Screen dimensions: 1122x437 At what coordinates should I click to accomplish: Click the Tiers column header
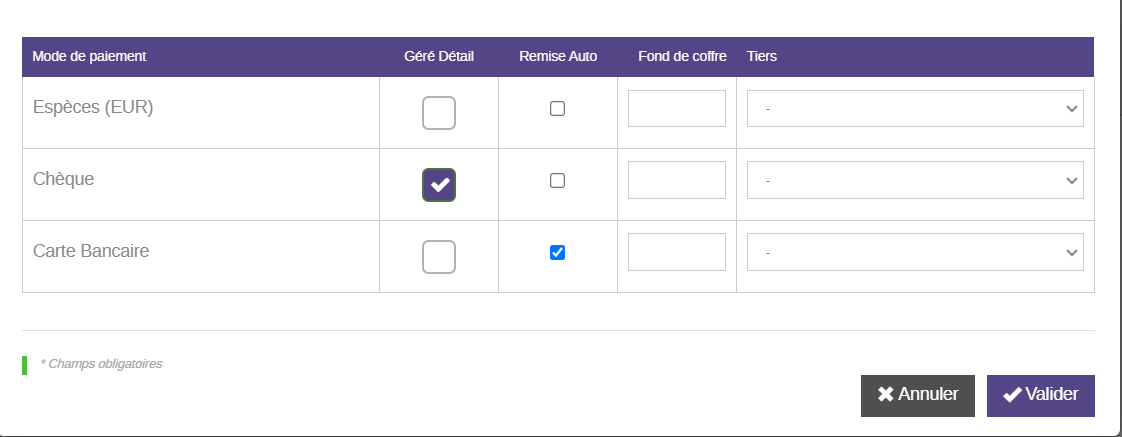click(762, 57)
